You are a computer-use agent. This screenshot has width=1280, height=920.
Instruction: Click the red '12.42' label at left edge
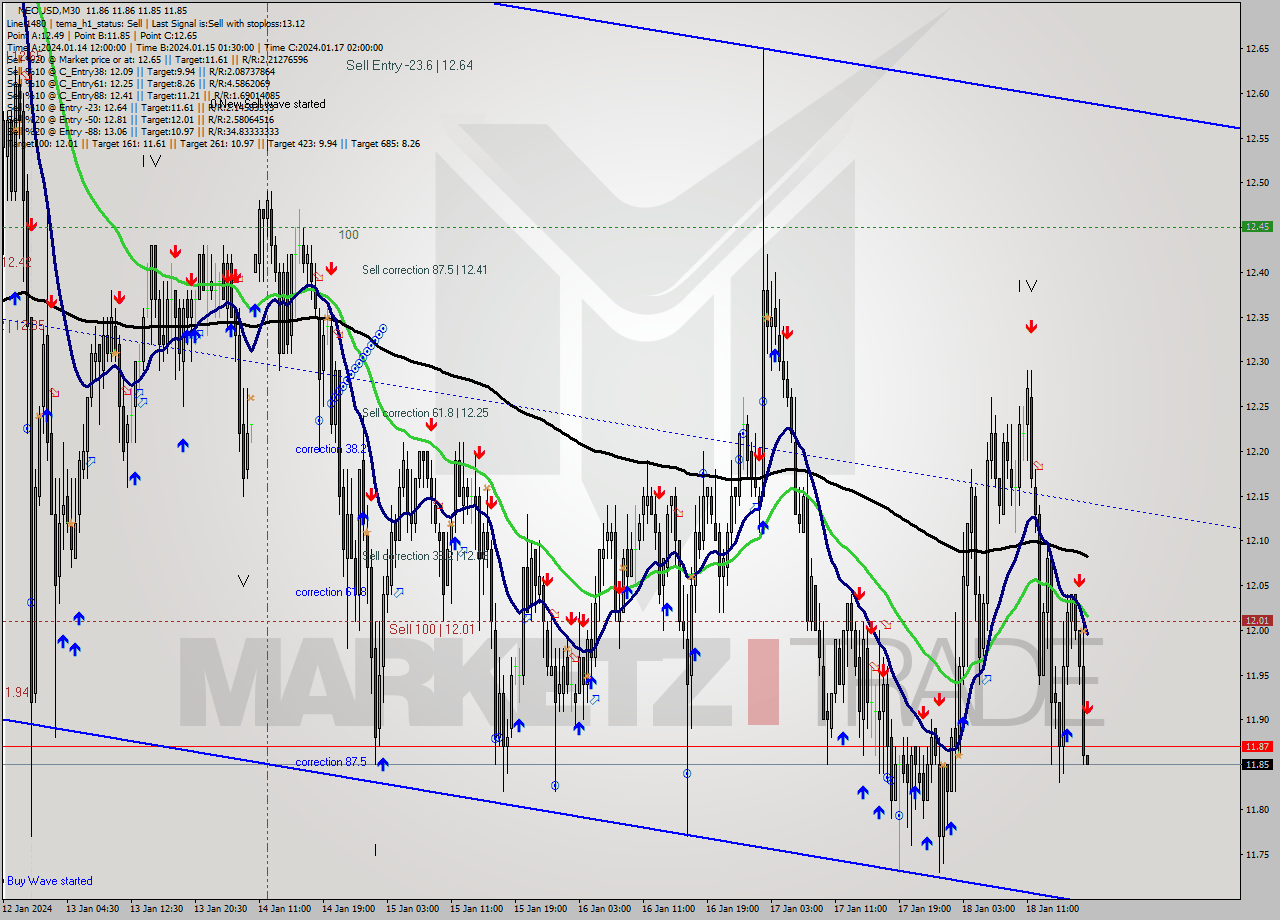pyautogui.click(x=16, y=262)
